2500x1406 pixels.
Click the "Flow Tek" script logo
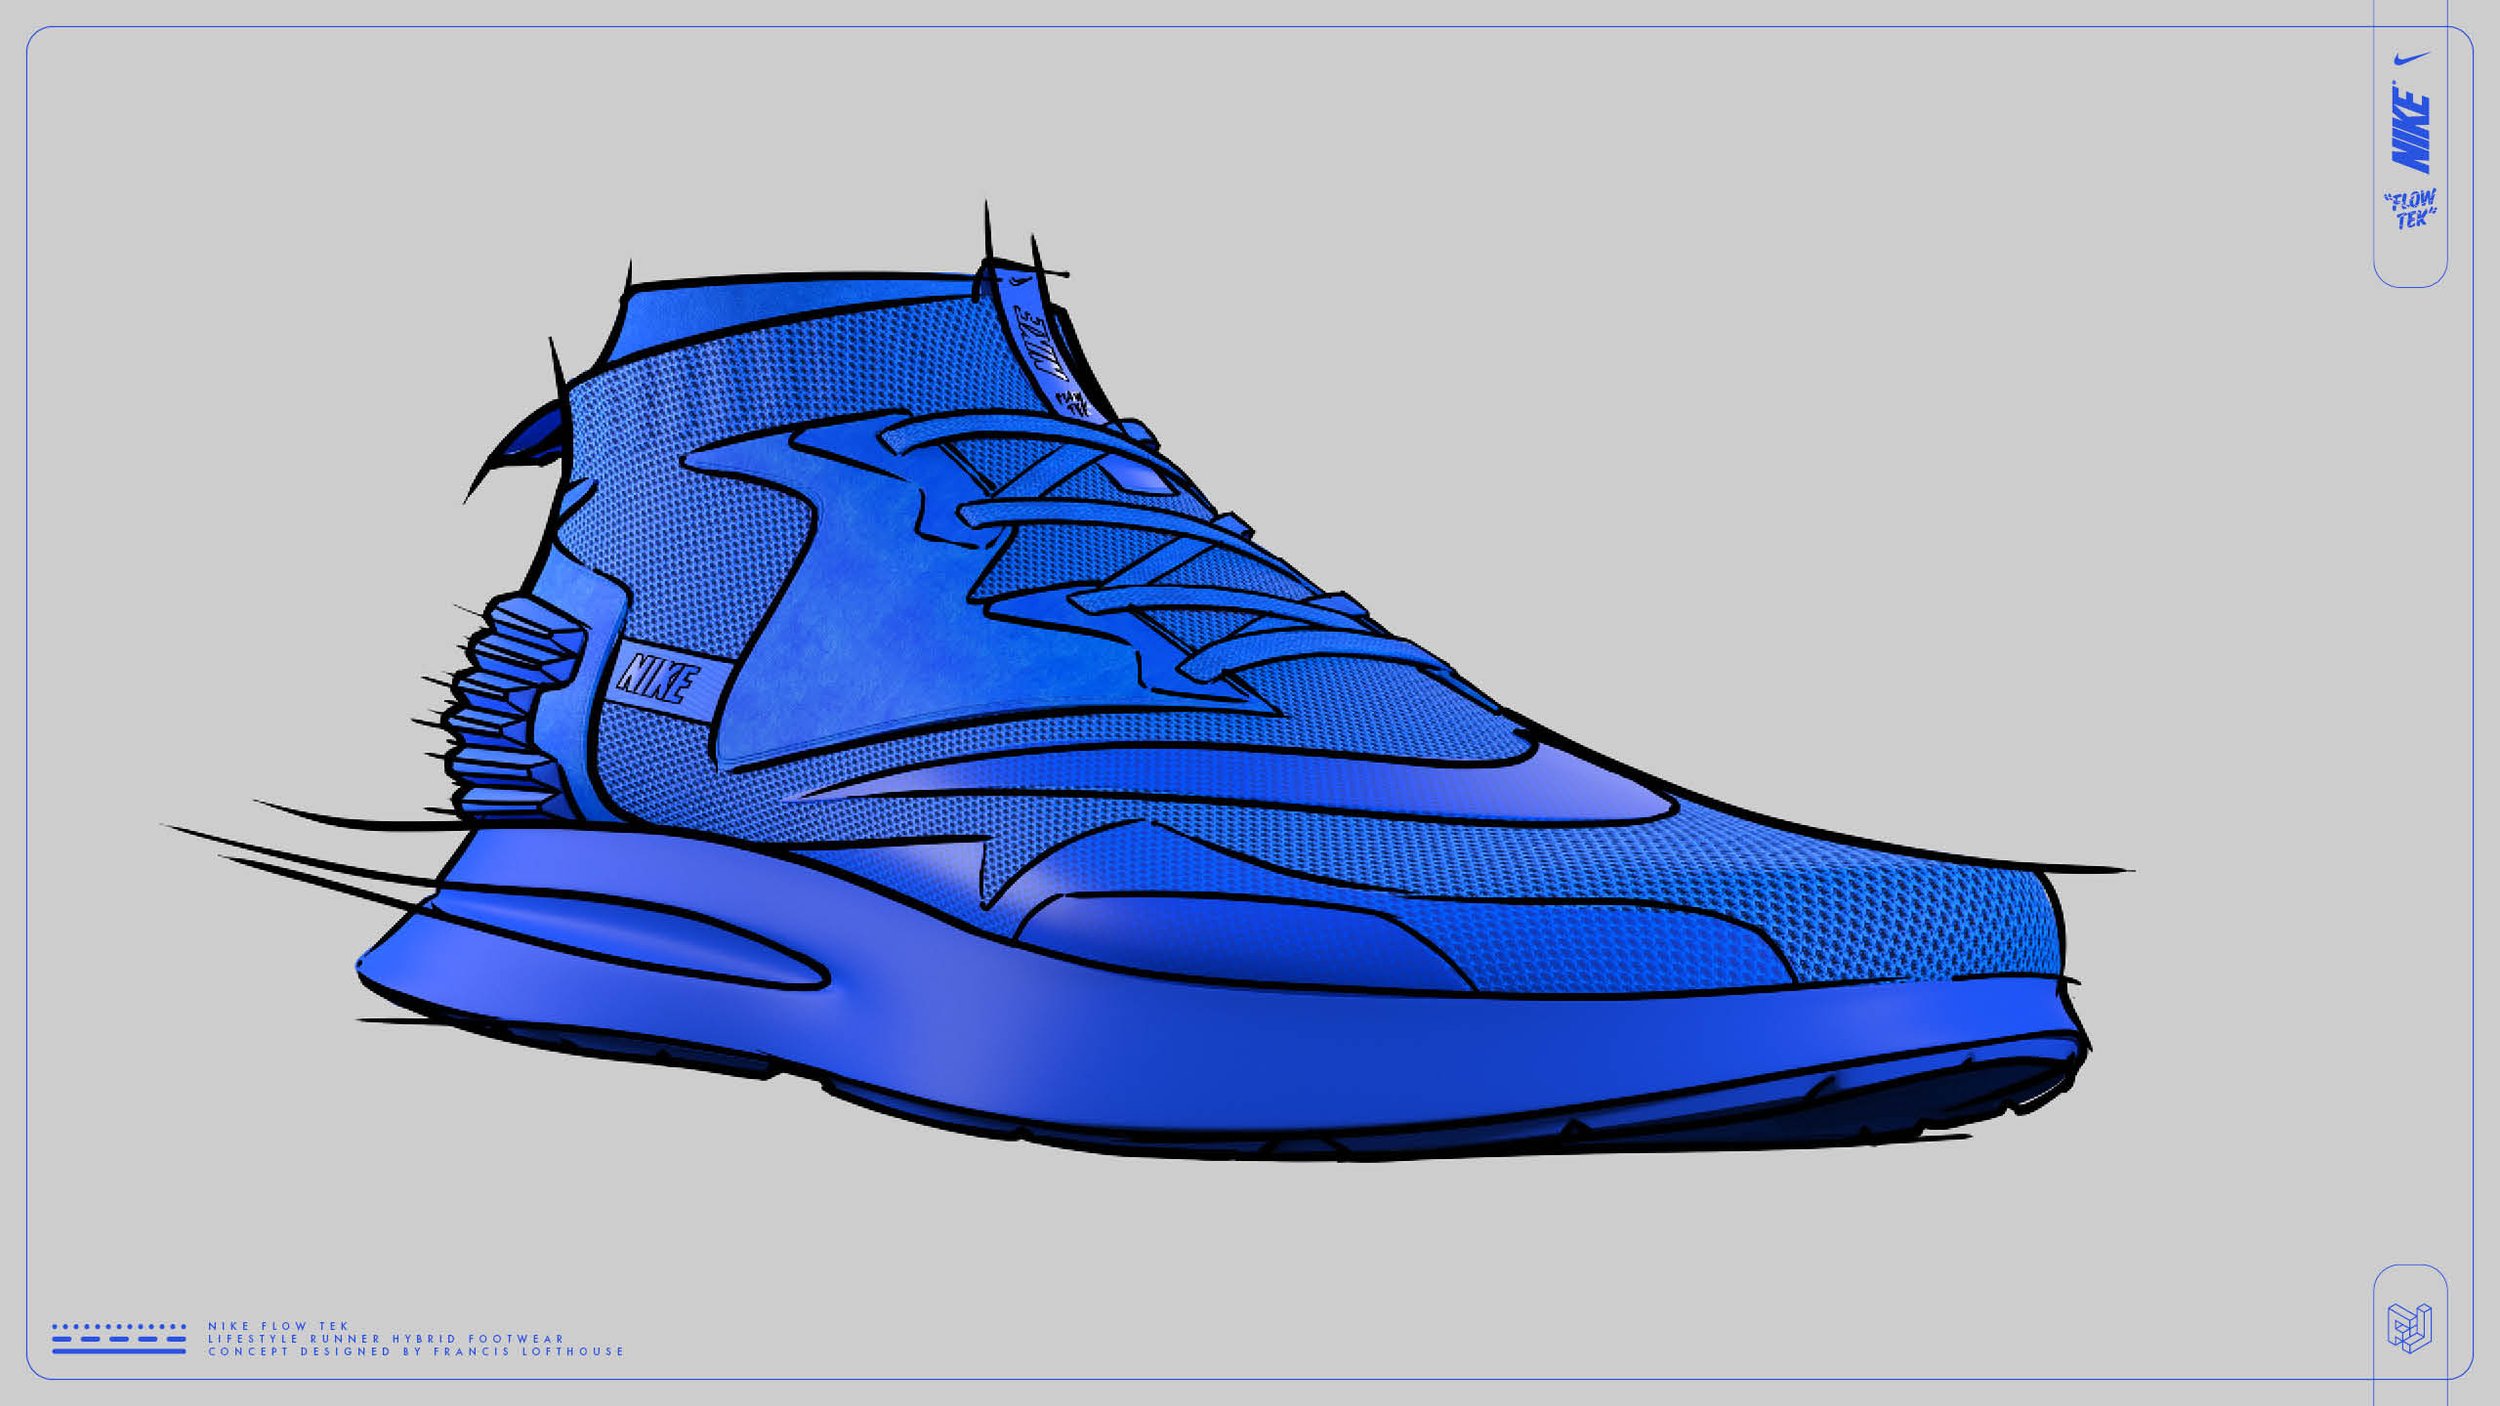click(x=2410, y=209)
